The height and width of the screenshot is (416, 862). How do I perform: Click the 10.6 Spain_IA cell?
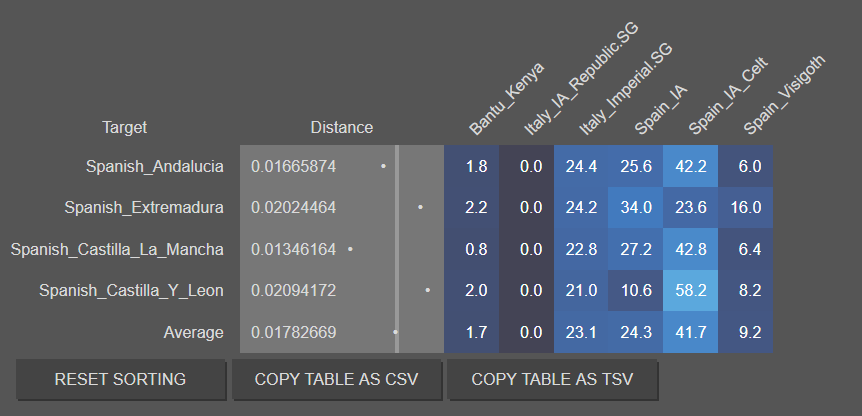click(x=636, y=291)
